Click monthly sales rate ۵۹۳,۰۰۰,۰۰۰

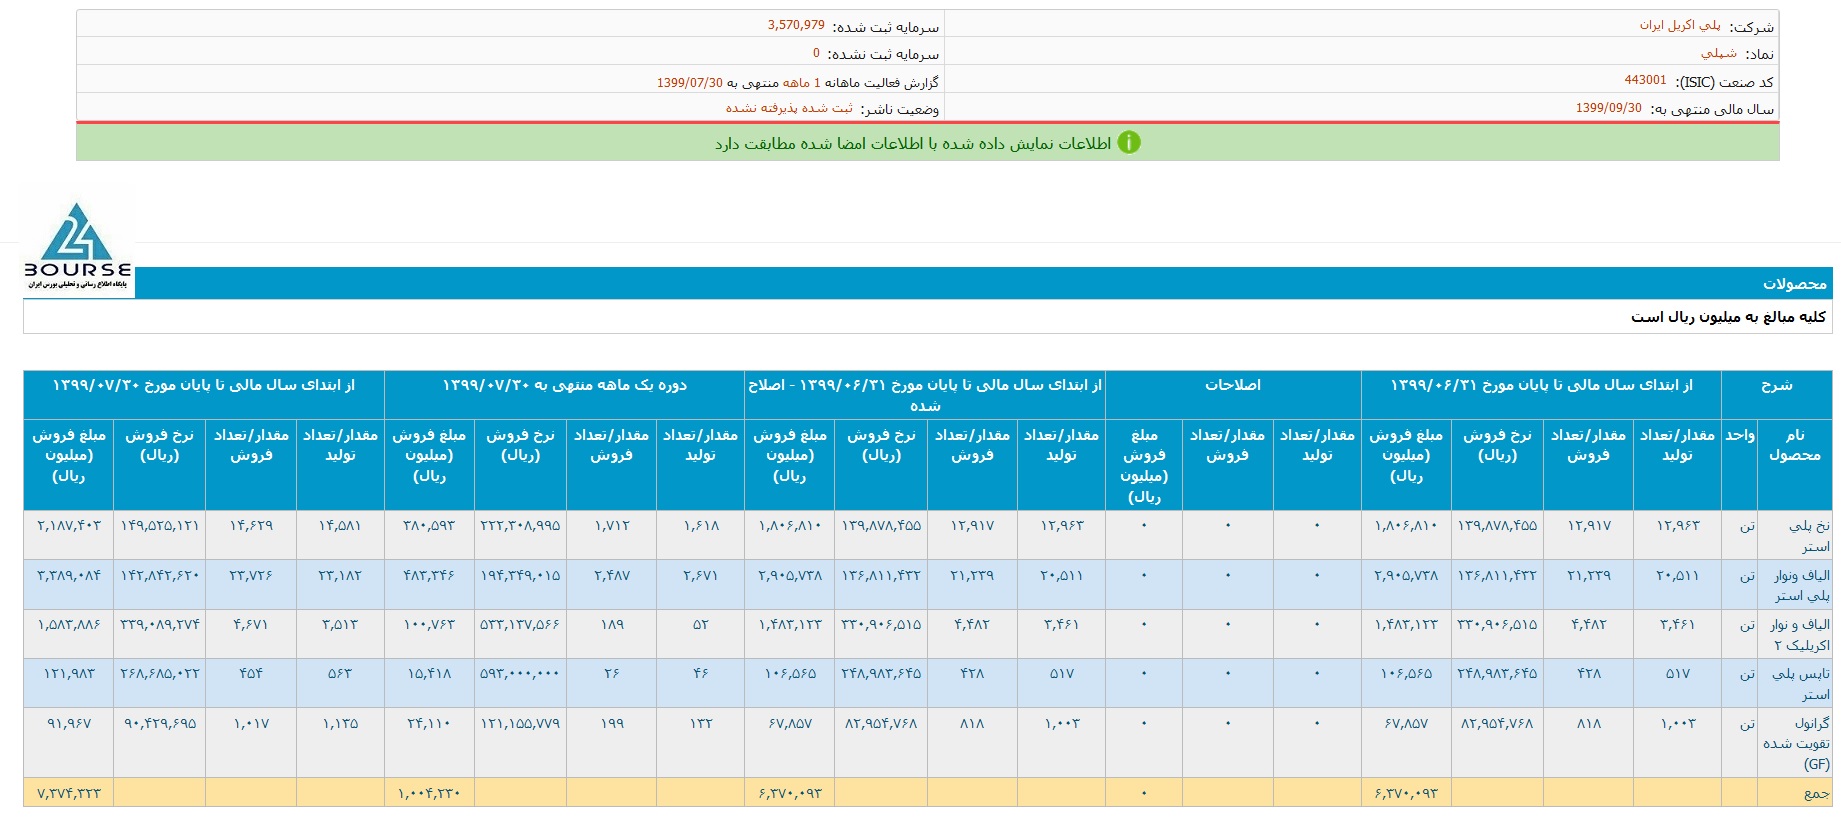coord(520,673)
